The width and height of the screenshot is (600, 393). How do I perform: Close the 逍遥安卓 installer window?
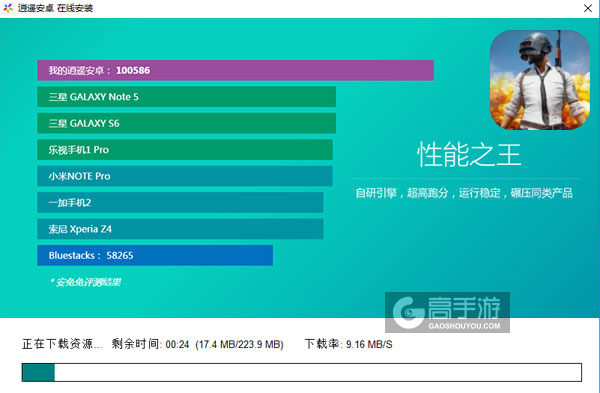click(x=588, y=8)
